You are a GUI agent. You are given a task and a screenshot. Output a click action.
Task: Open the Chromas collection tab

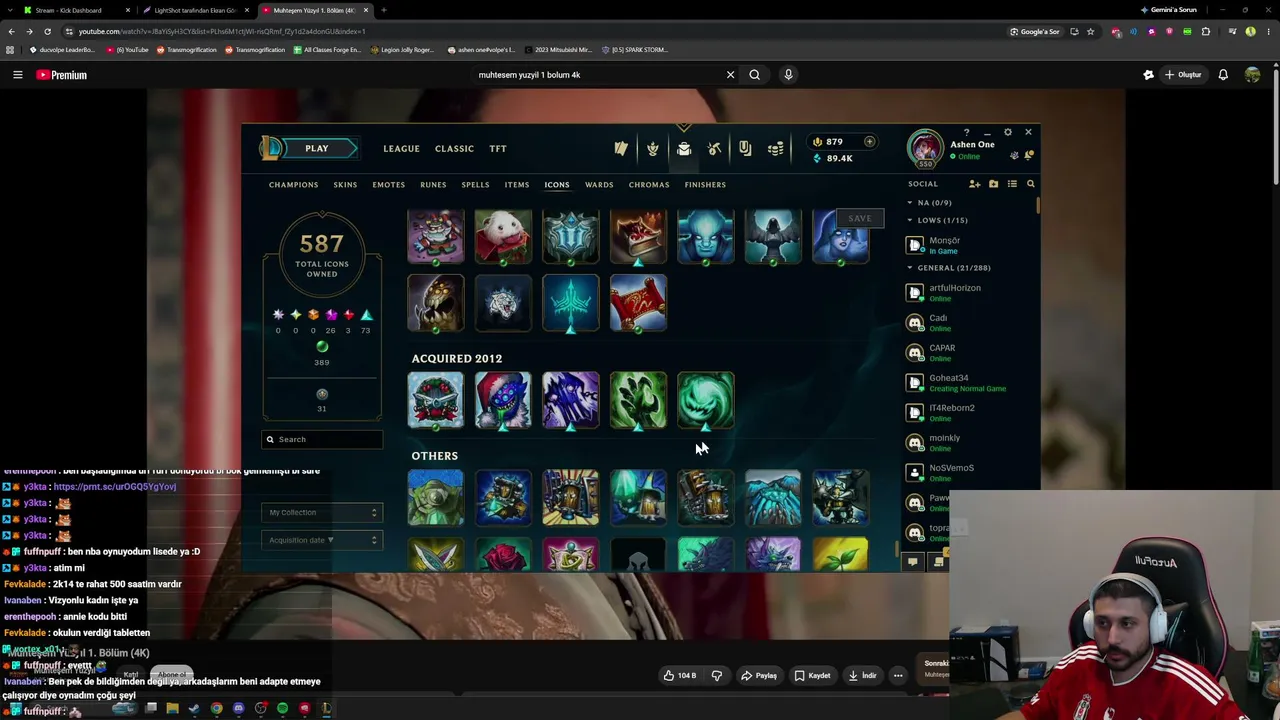point(649,185)
